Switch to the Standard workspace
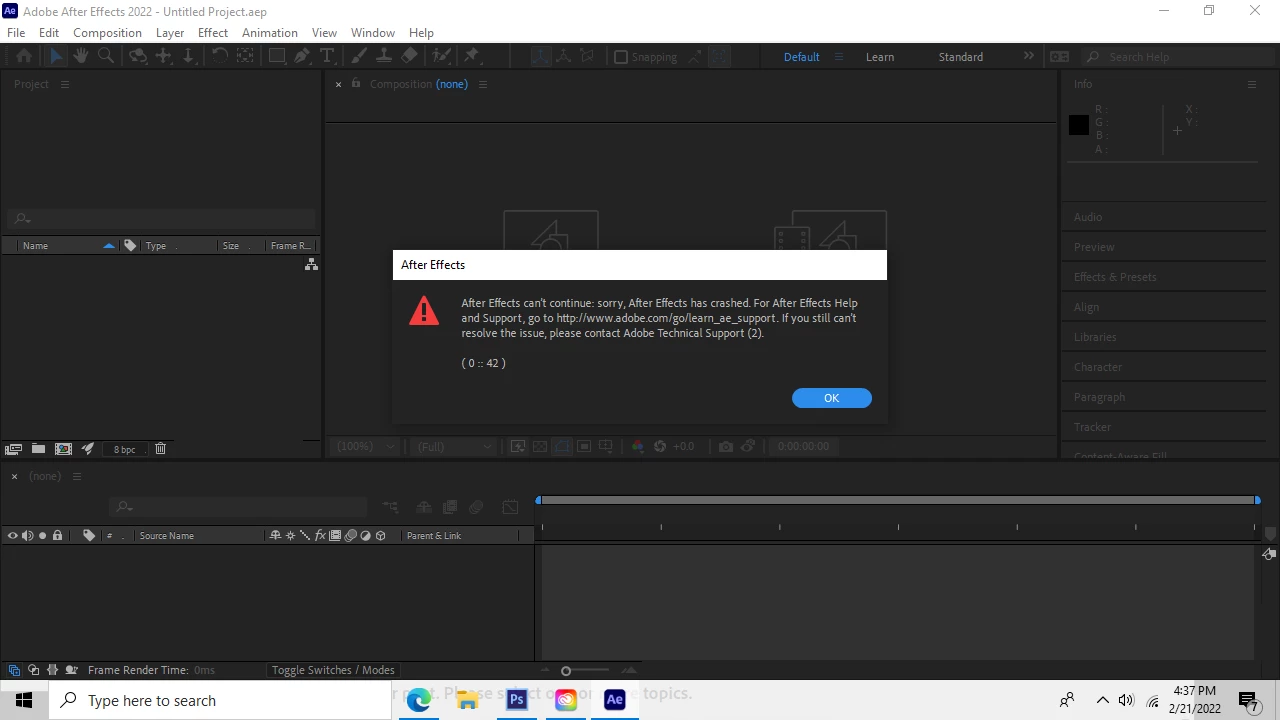The image size is (1280, 720). (x=961, y=57)
